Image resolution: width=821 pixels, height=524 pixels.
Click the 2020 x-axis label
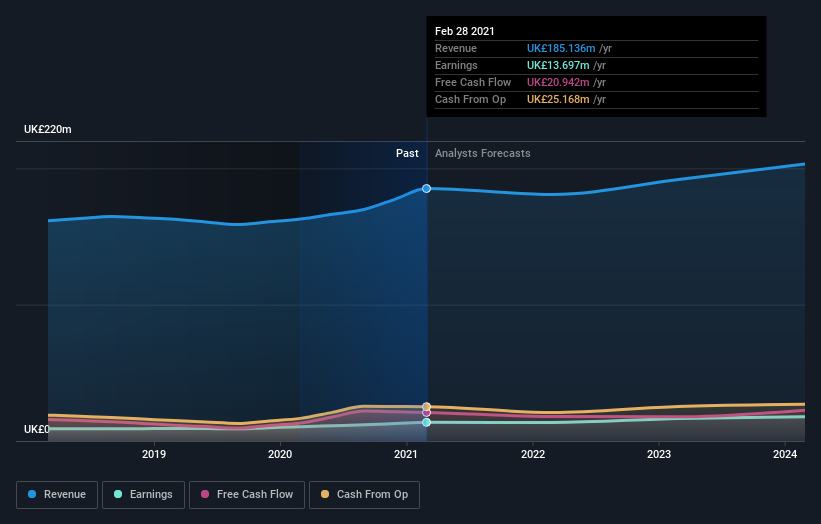[280, 454]
